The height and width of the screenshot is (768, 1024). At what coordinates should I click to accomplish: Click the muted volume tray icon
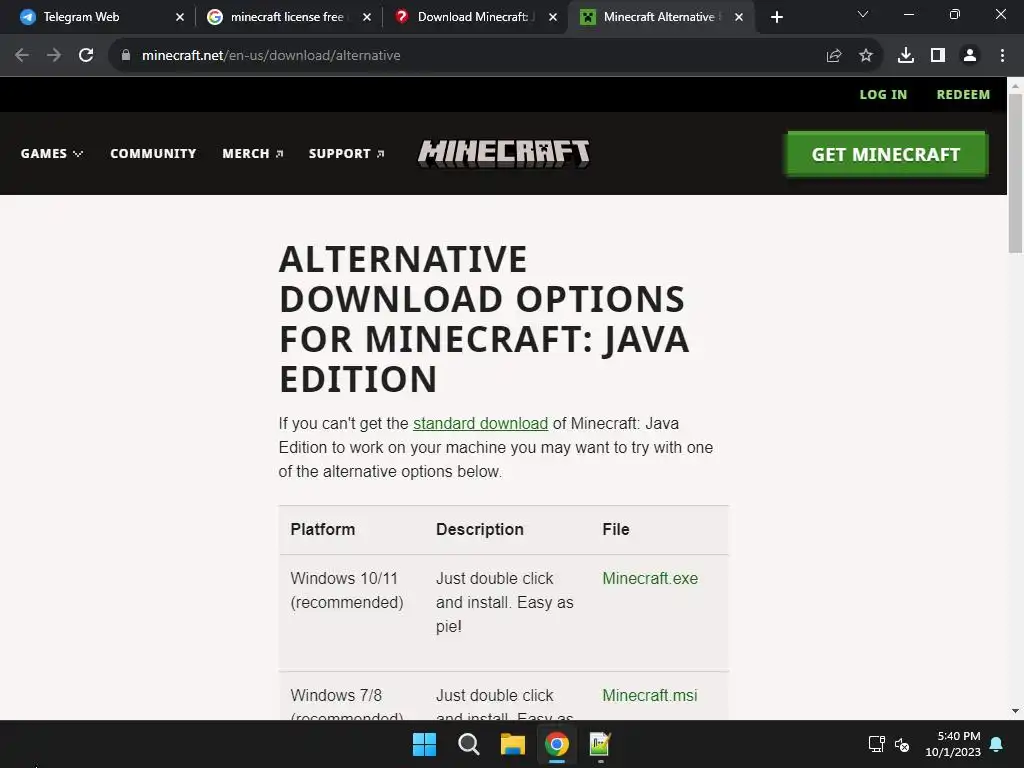[x=902, y=744]
